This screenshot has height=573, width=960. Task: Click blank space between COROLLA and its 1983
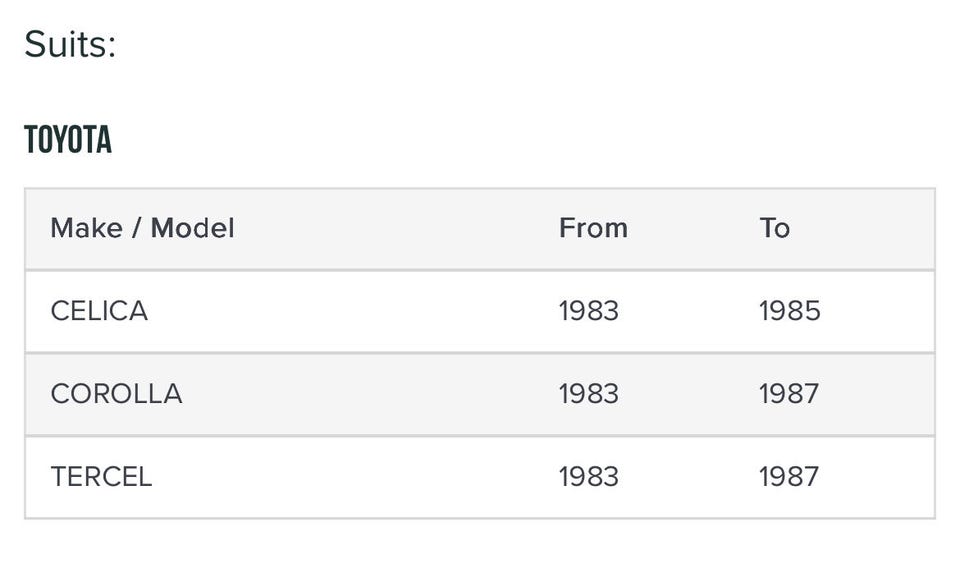[370, 394]
